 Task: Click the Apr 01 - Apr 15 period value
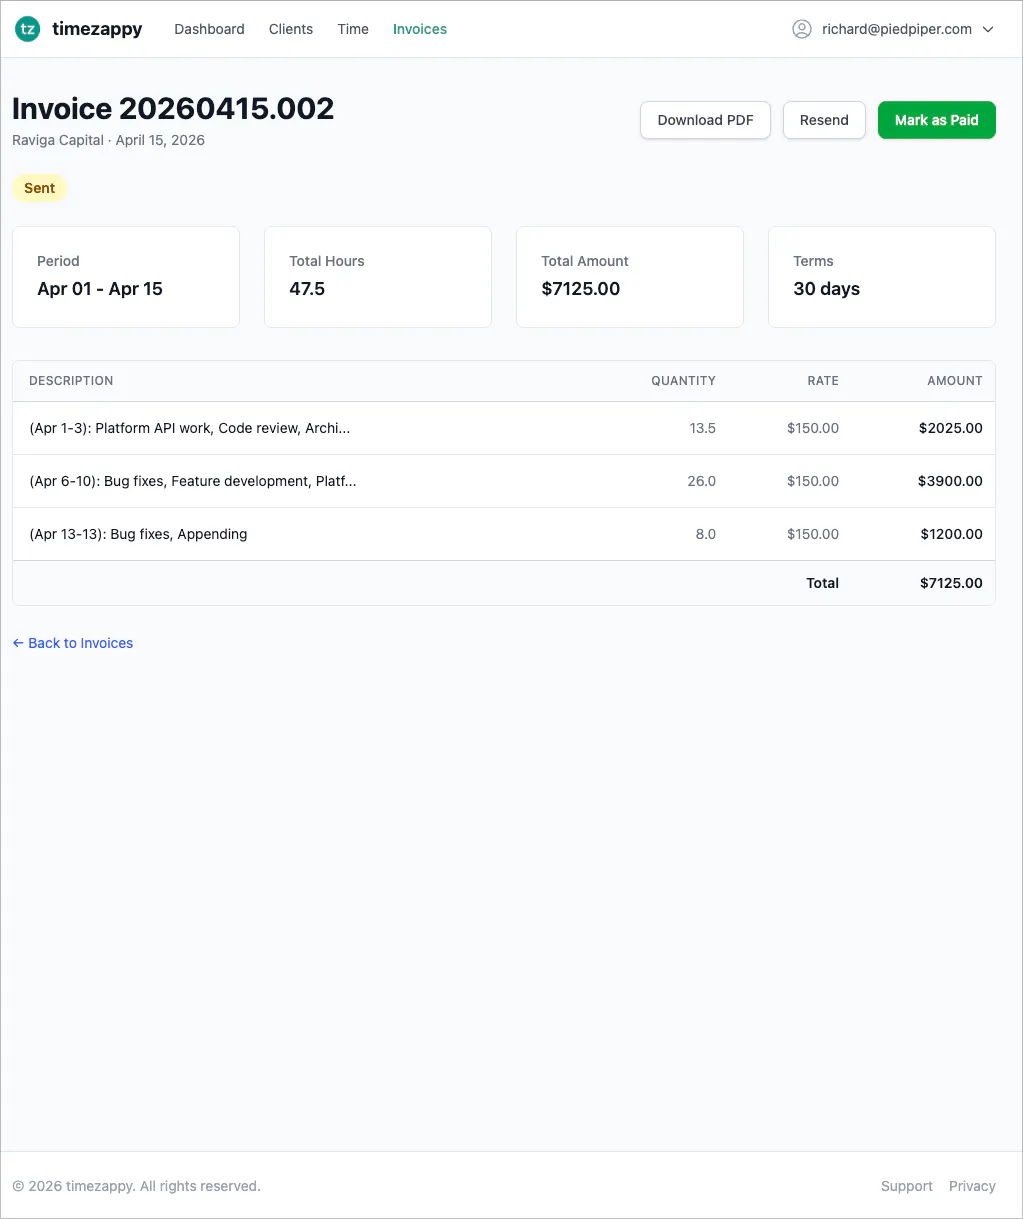point(100,289)
